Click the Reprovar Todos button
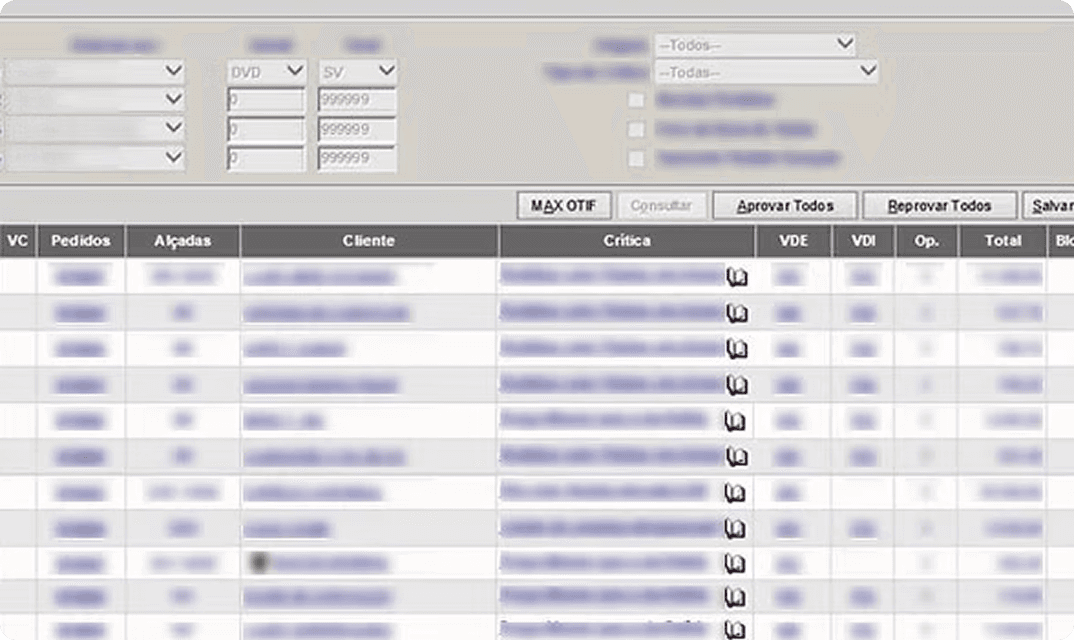Viewport: 1074px width, 640px height. pyautogui.click(x=939, y=206)
